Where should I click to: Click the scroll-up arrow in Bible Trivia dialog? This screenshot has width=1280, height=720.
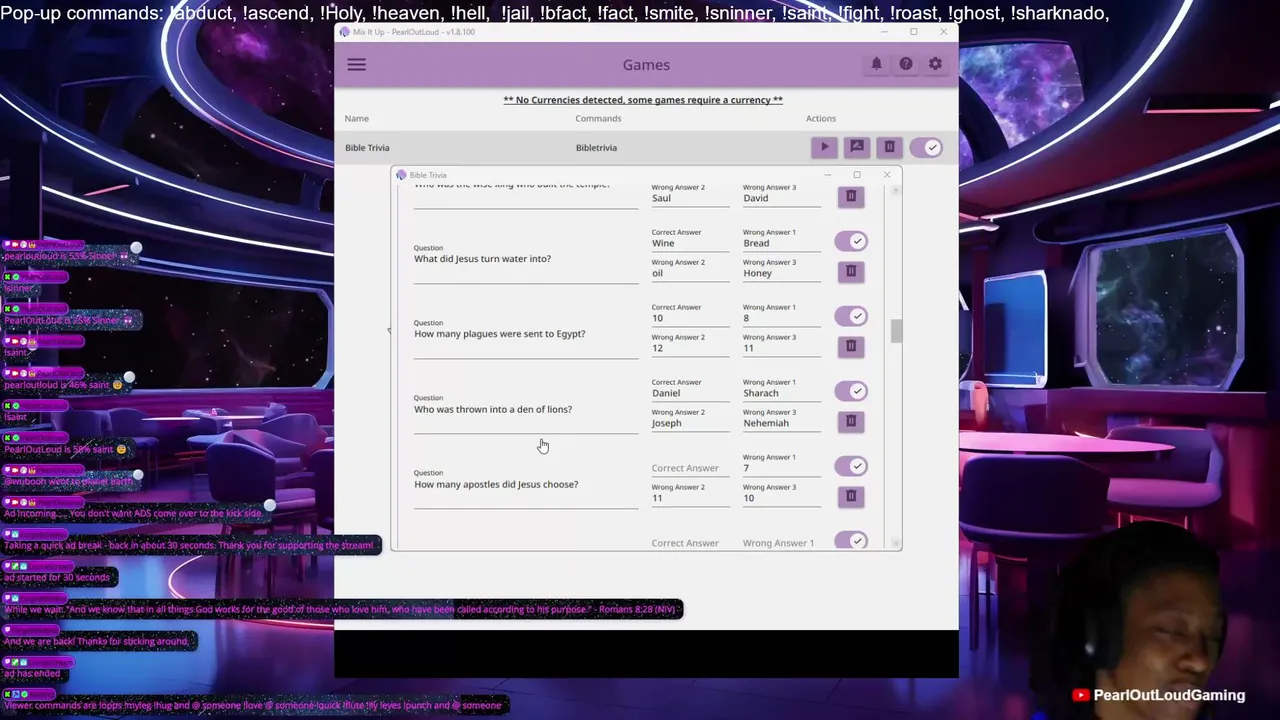click(896, 189)
